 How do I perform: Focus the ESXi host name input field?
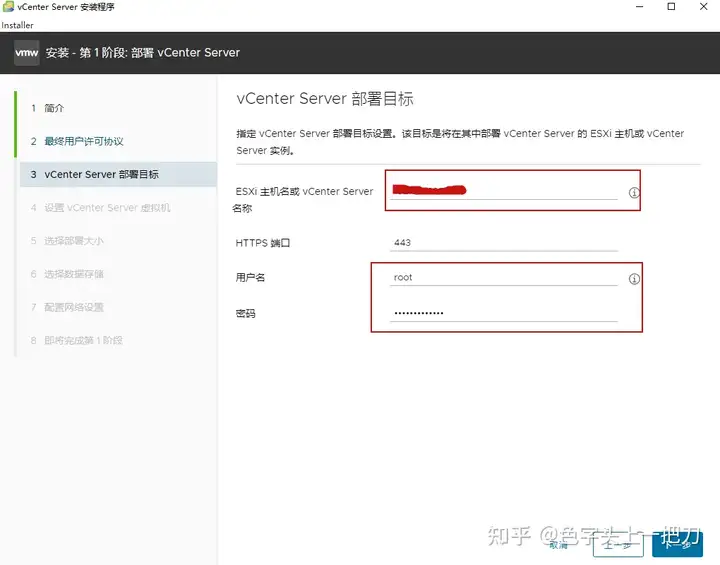[x=504, y=190]
